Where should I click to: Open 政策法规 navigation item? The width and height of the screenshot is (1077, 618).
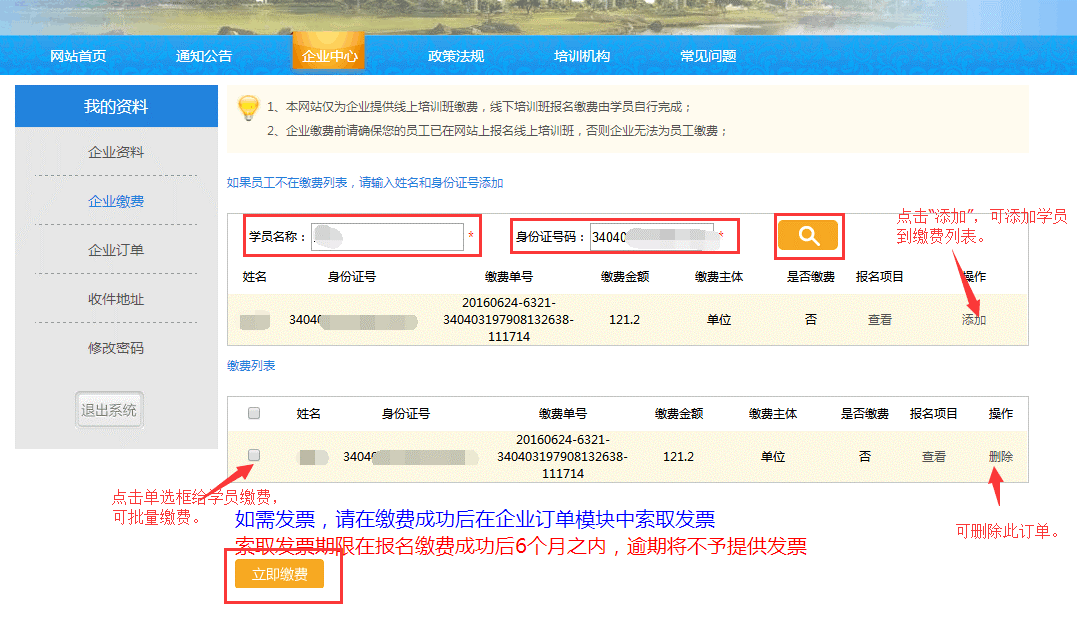456,56
